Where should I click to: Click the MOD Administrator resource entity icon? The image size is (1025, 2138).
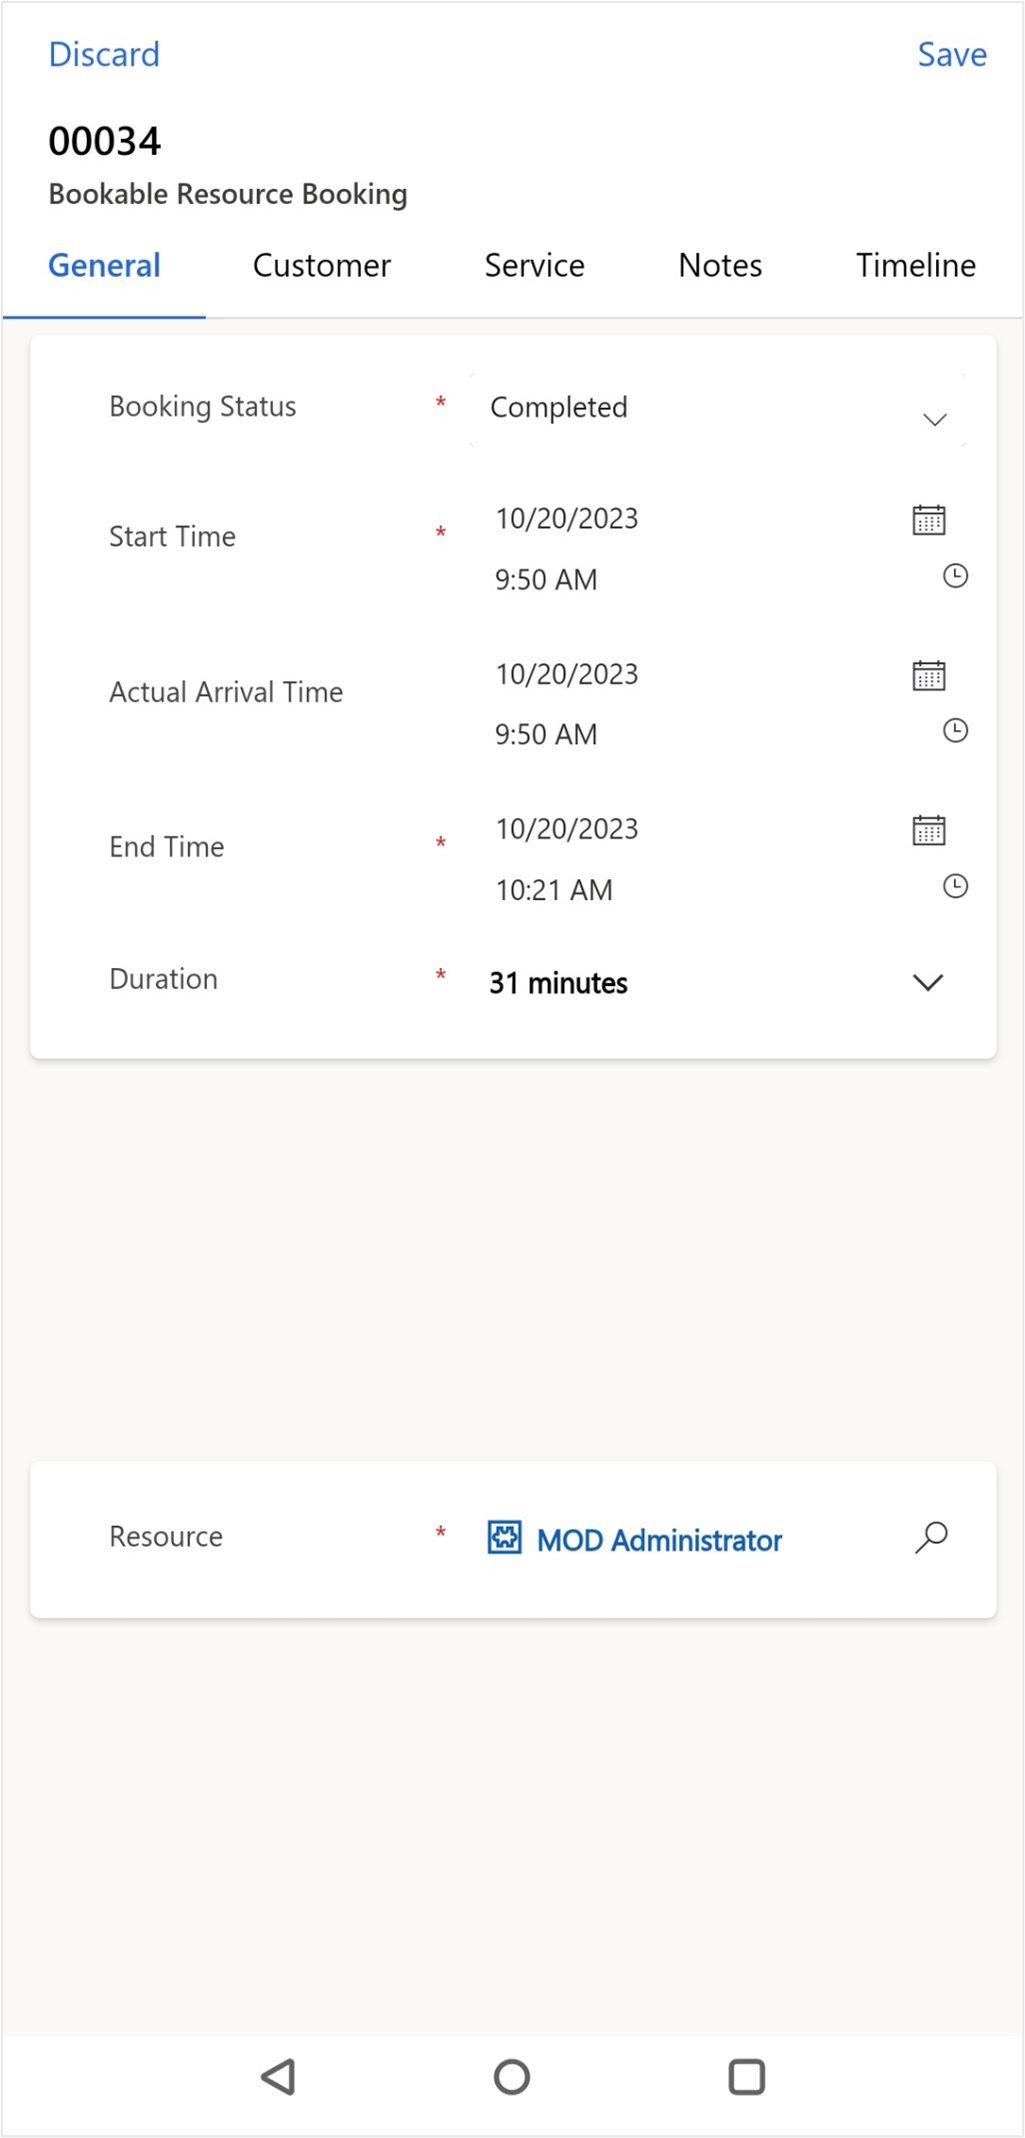(x=504, y=1537)
